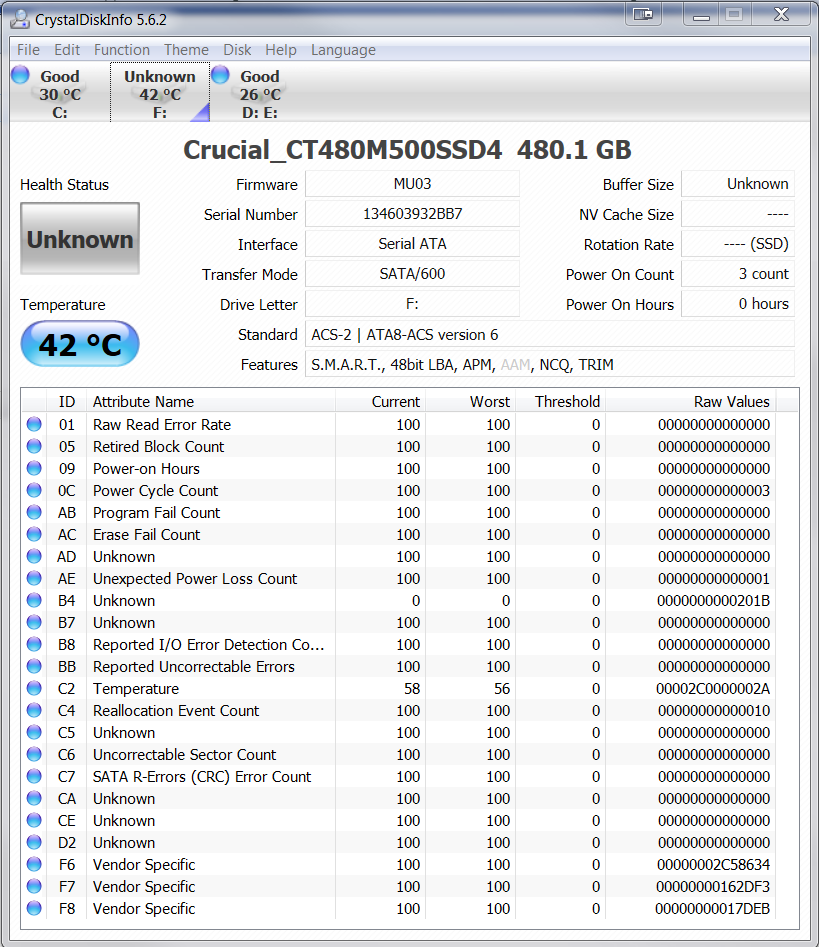Select the Uncorrectable Sector Count row

(x=185, y=754)
